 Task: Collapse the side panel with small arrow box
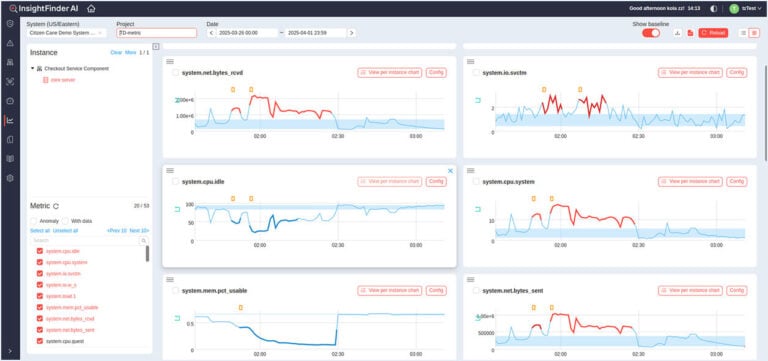tap(156, 47)
